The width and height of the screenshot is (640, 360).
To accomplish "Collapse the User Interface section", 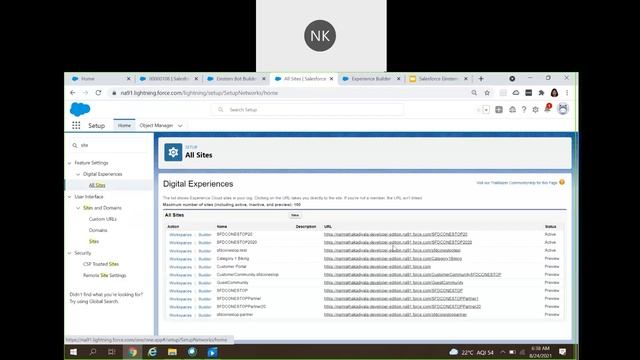I will pyautogui.click(x=69, y=197).
